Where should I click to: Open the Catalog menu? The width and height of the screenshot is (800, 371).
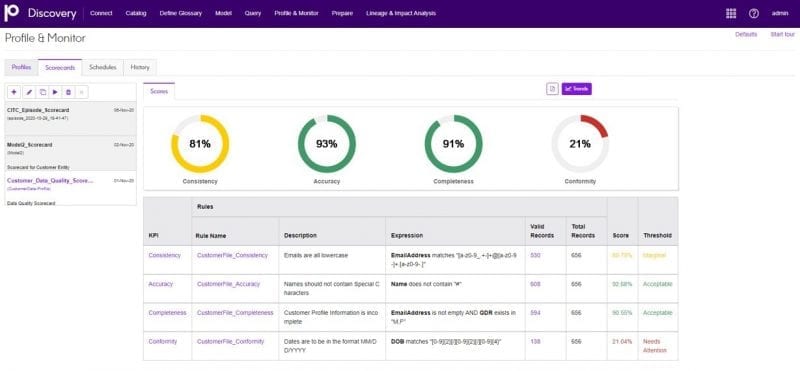click(136, 13)
